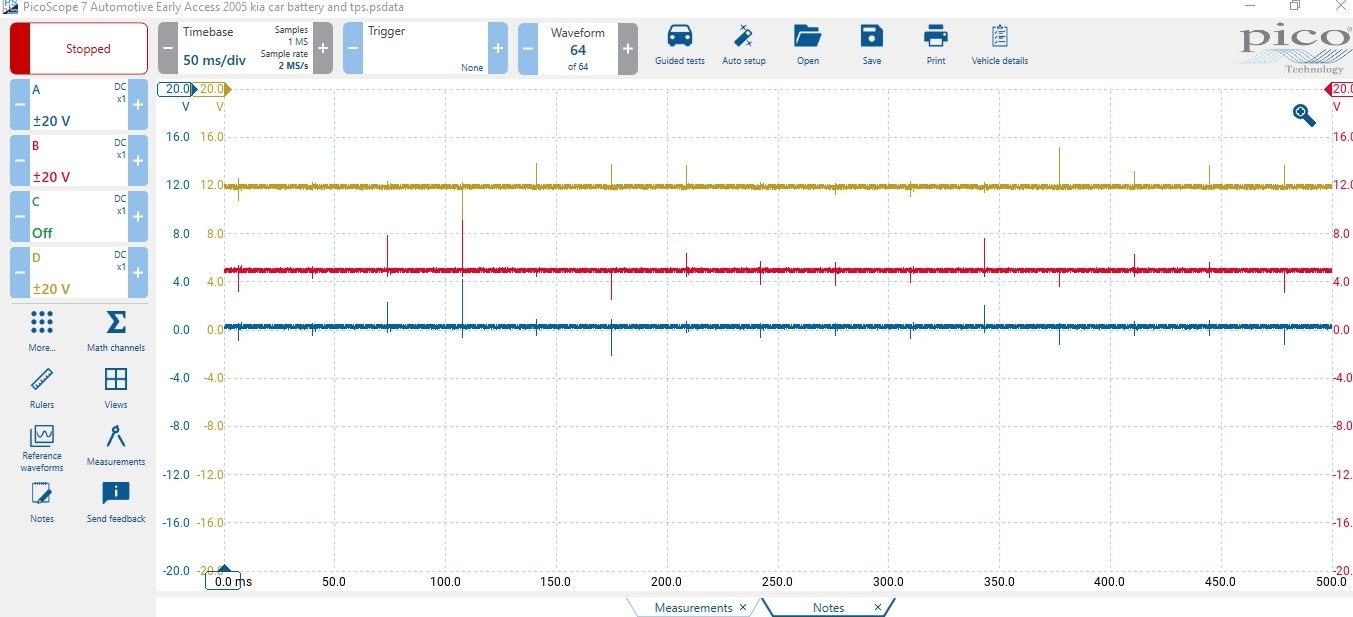
Task: Click the Print icon
Action: pyautogui.click(x=935, y=38)
